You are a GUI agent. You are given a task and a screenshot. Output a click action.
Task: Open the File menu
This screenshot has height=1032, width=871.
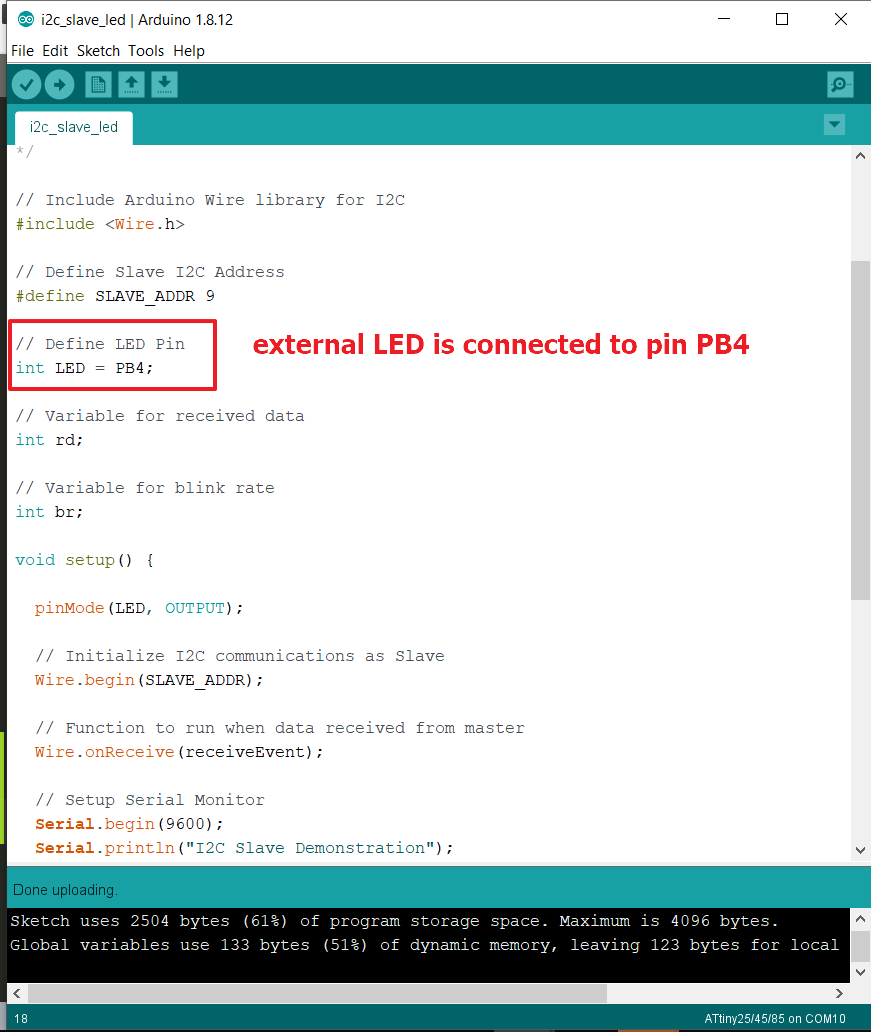coord(22,51)
